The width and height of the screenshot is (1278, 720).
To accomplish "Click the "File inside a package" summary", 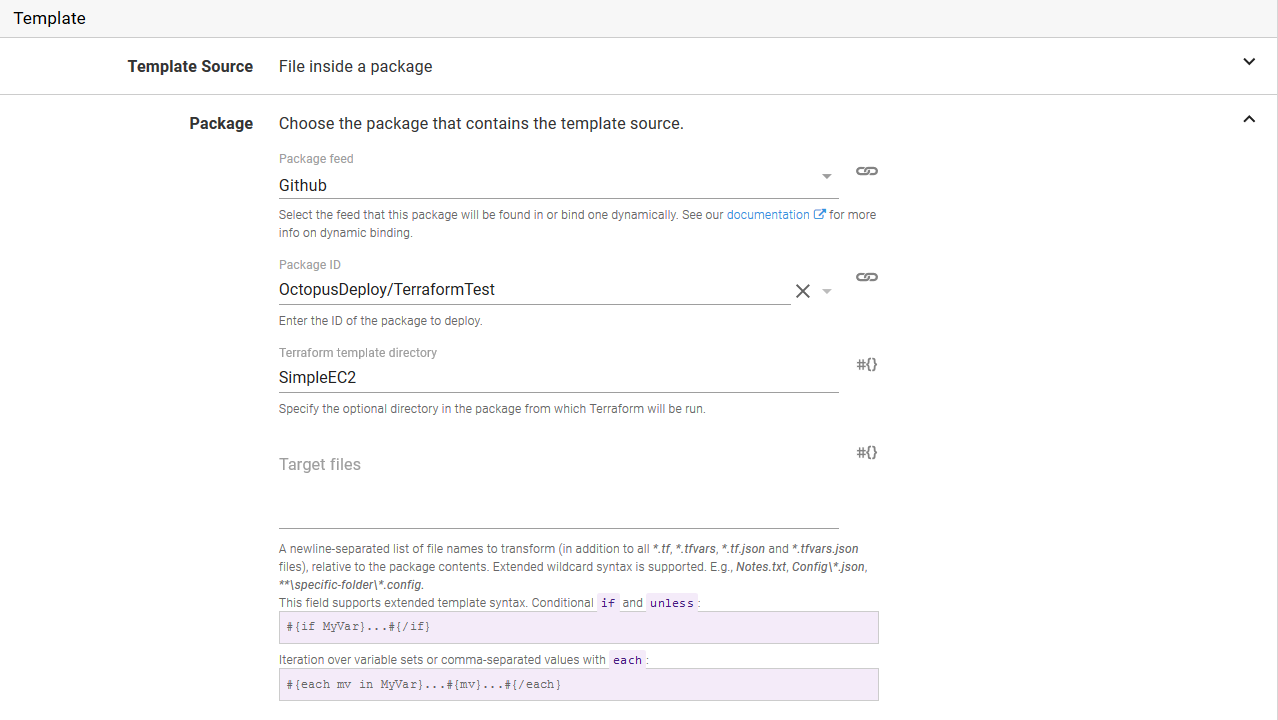I will pos(356,66).
